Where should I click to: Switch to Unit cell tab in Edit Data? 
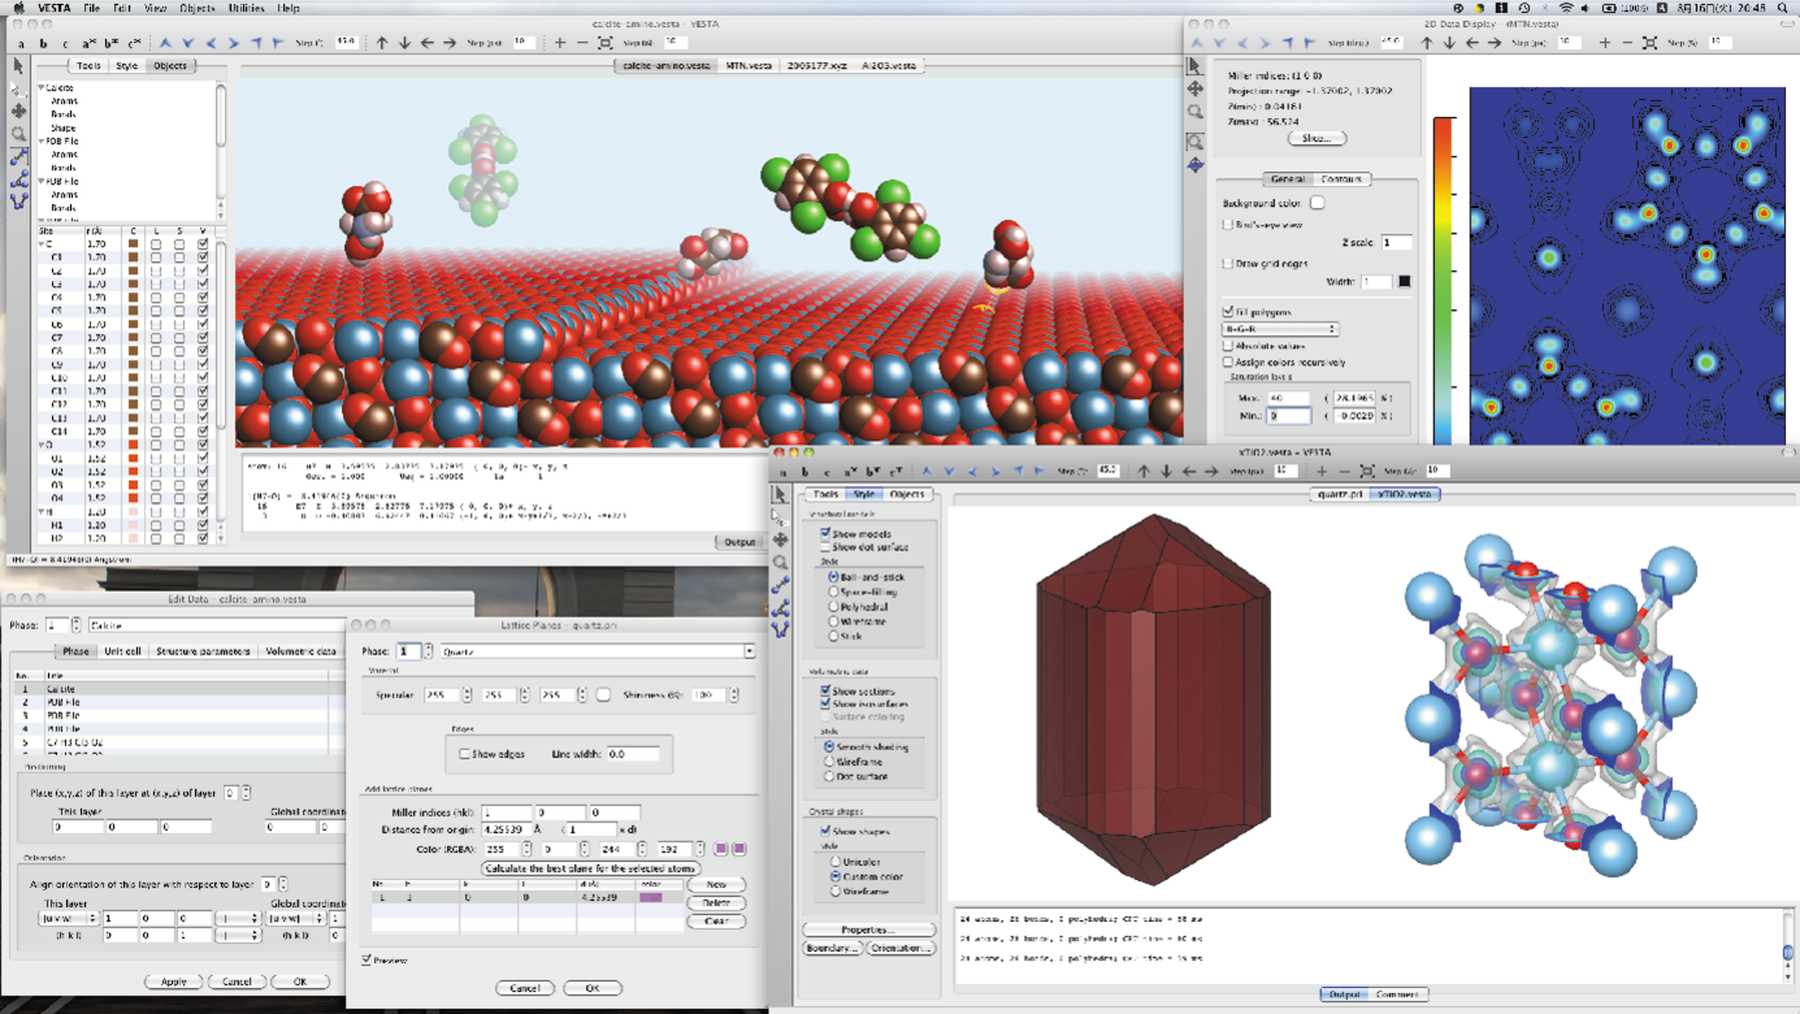(x=123, y=650)
